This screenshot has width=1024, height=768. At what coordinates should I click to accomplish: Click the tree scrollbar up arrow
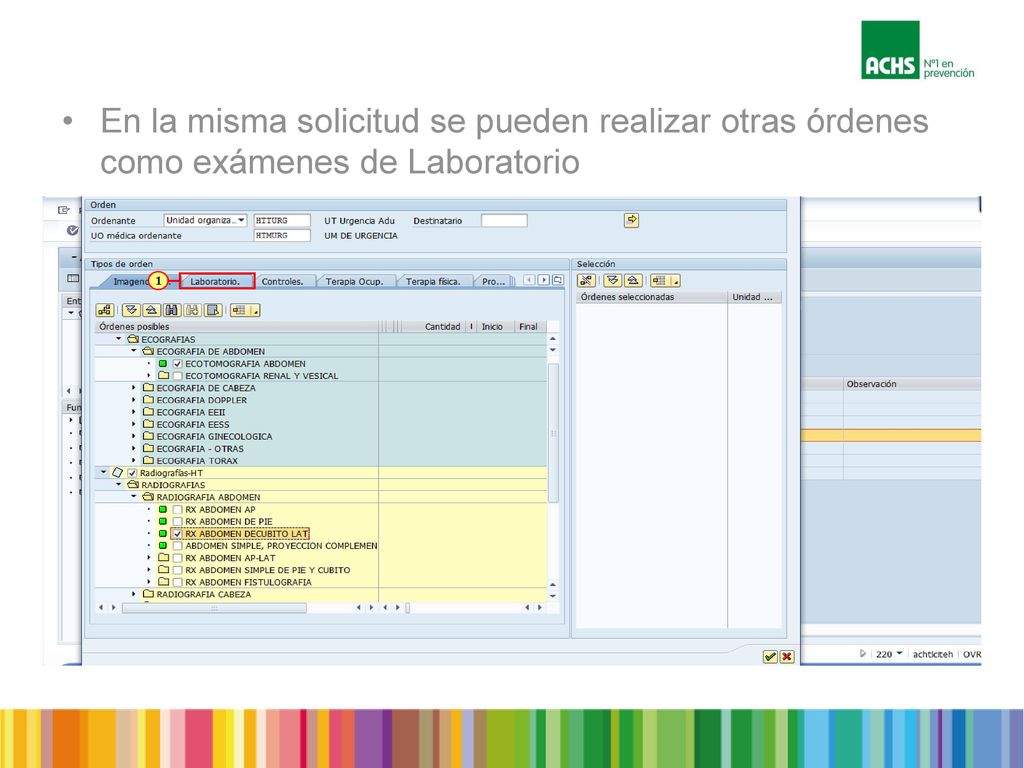tap(553, 339)
